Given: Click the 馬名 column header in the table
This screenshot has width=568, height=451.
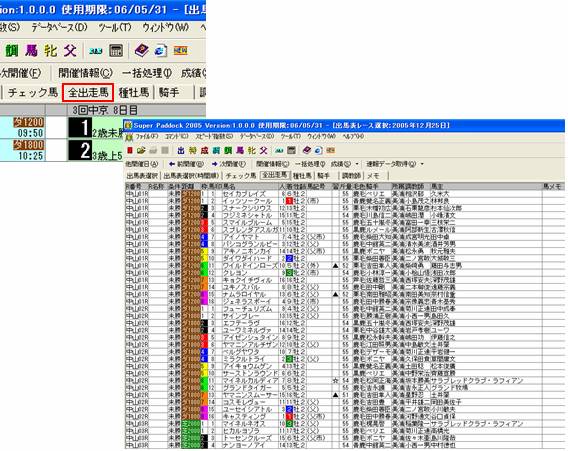Looking at the screenshot, I should click(x=250, y=187).
